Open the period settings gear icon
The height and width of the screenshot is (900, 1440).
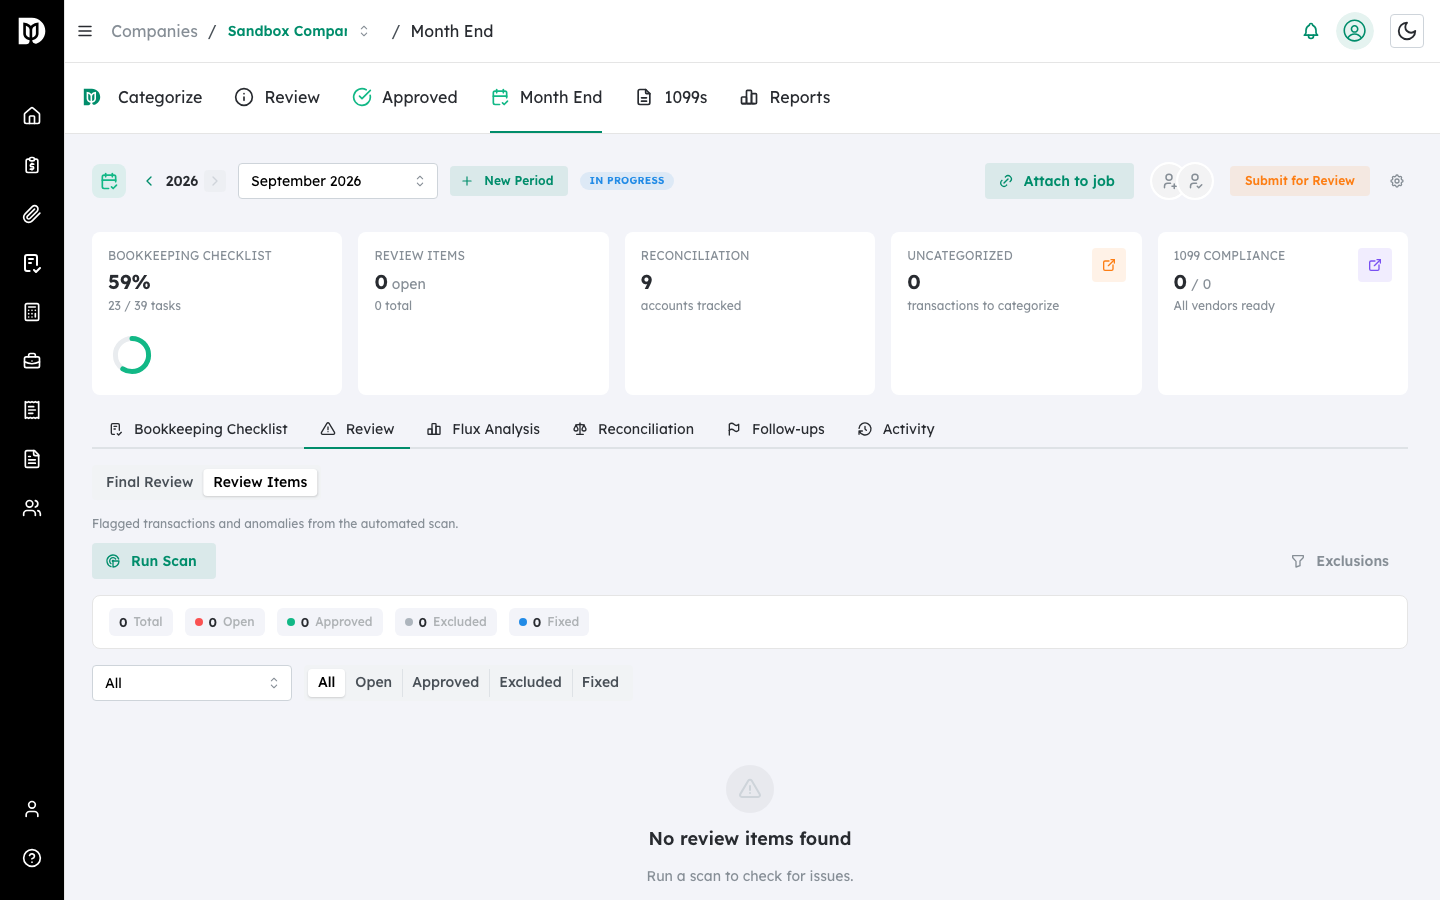[1397, 181]
